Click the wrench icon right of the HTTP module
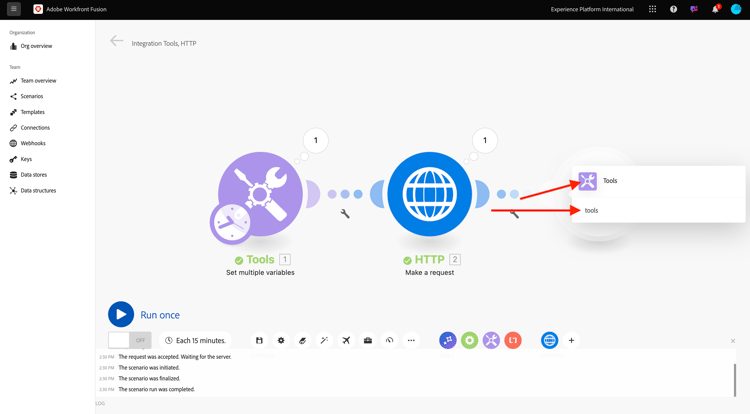 point(514,214)
